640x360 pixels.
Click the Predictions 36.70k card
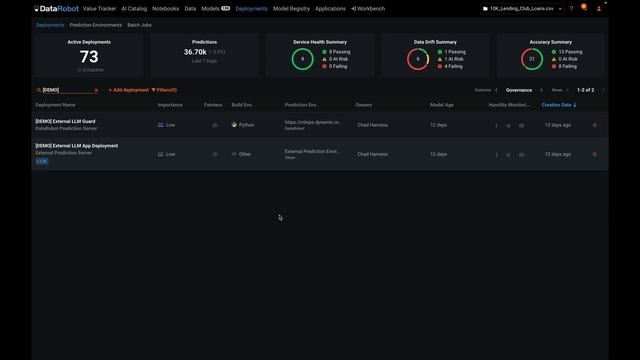tap(204, 56)
